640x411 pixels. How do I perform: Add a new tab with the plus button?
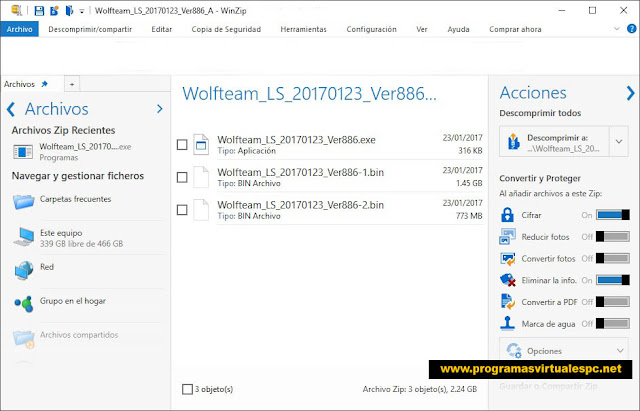pyautogui.click(x=72, y=84)
